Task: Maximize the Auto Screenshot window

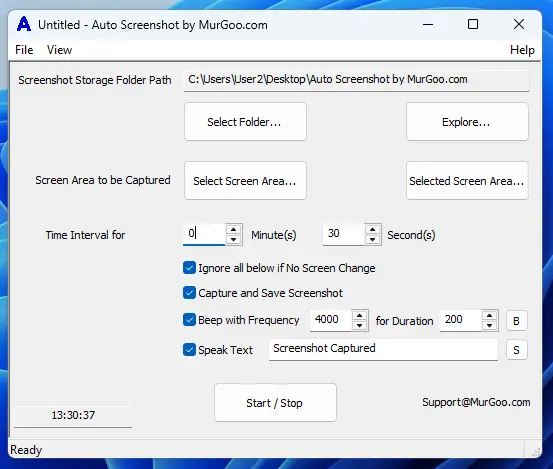Action: 473,25
